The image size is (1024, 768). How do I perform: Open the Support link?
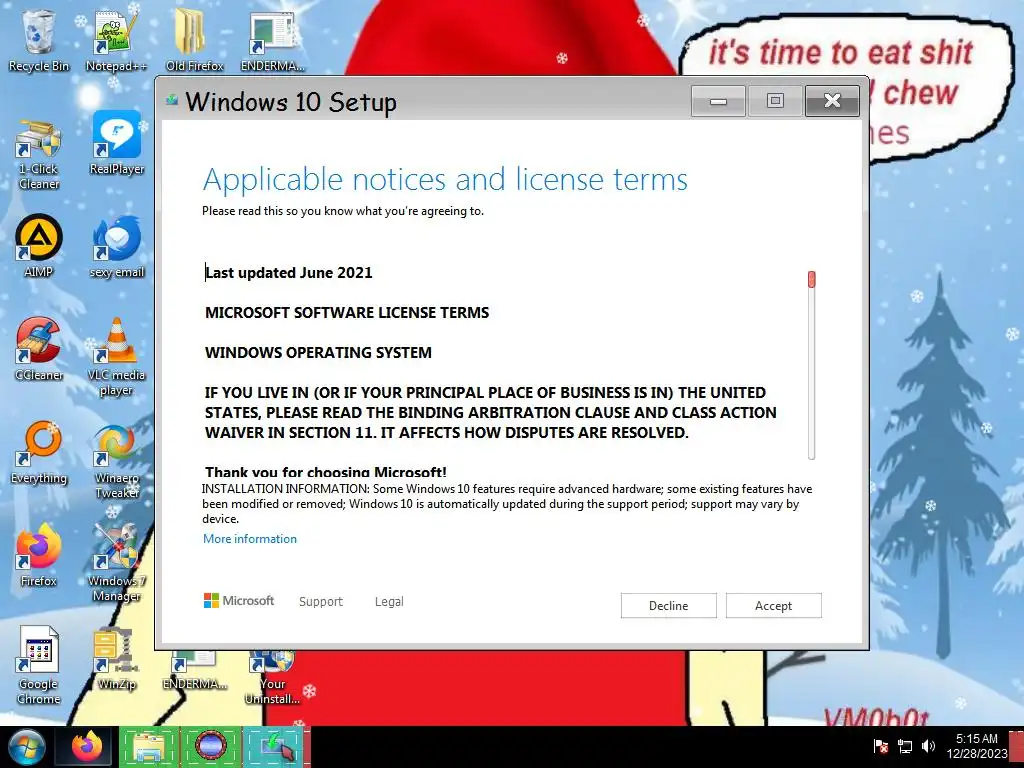point(321,601)
